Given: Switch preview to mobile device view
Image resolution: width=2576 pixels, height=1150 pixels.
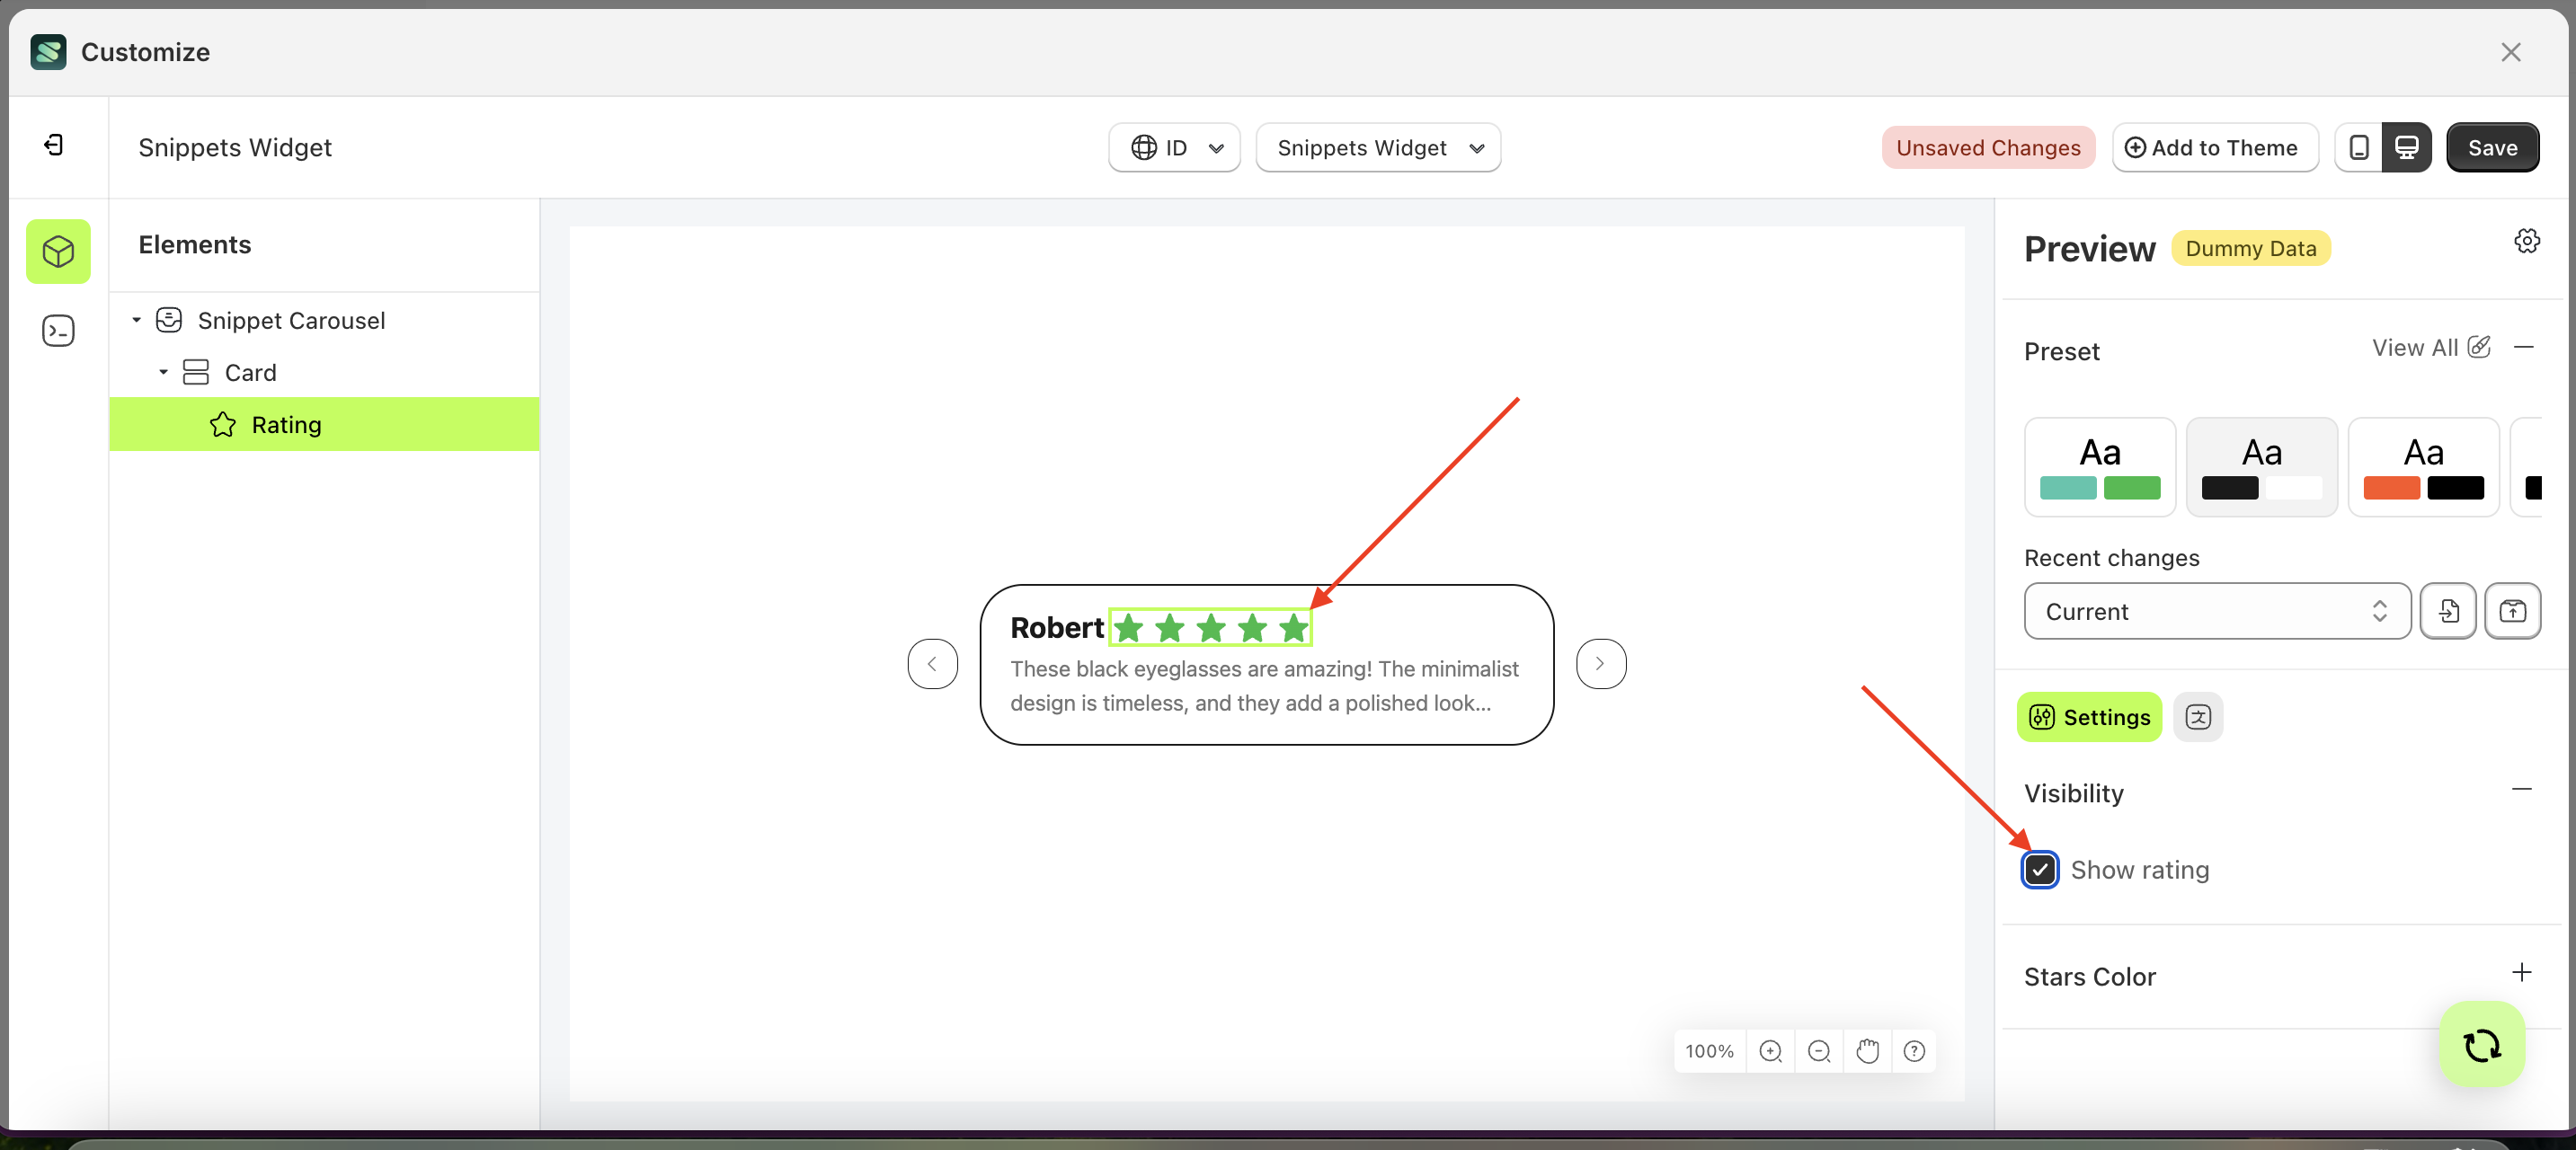Looking at the screenshot, I should click(x=2358, y=147).
